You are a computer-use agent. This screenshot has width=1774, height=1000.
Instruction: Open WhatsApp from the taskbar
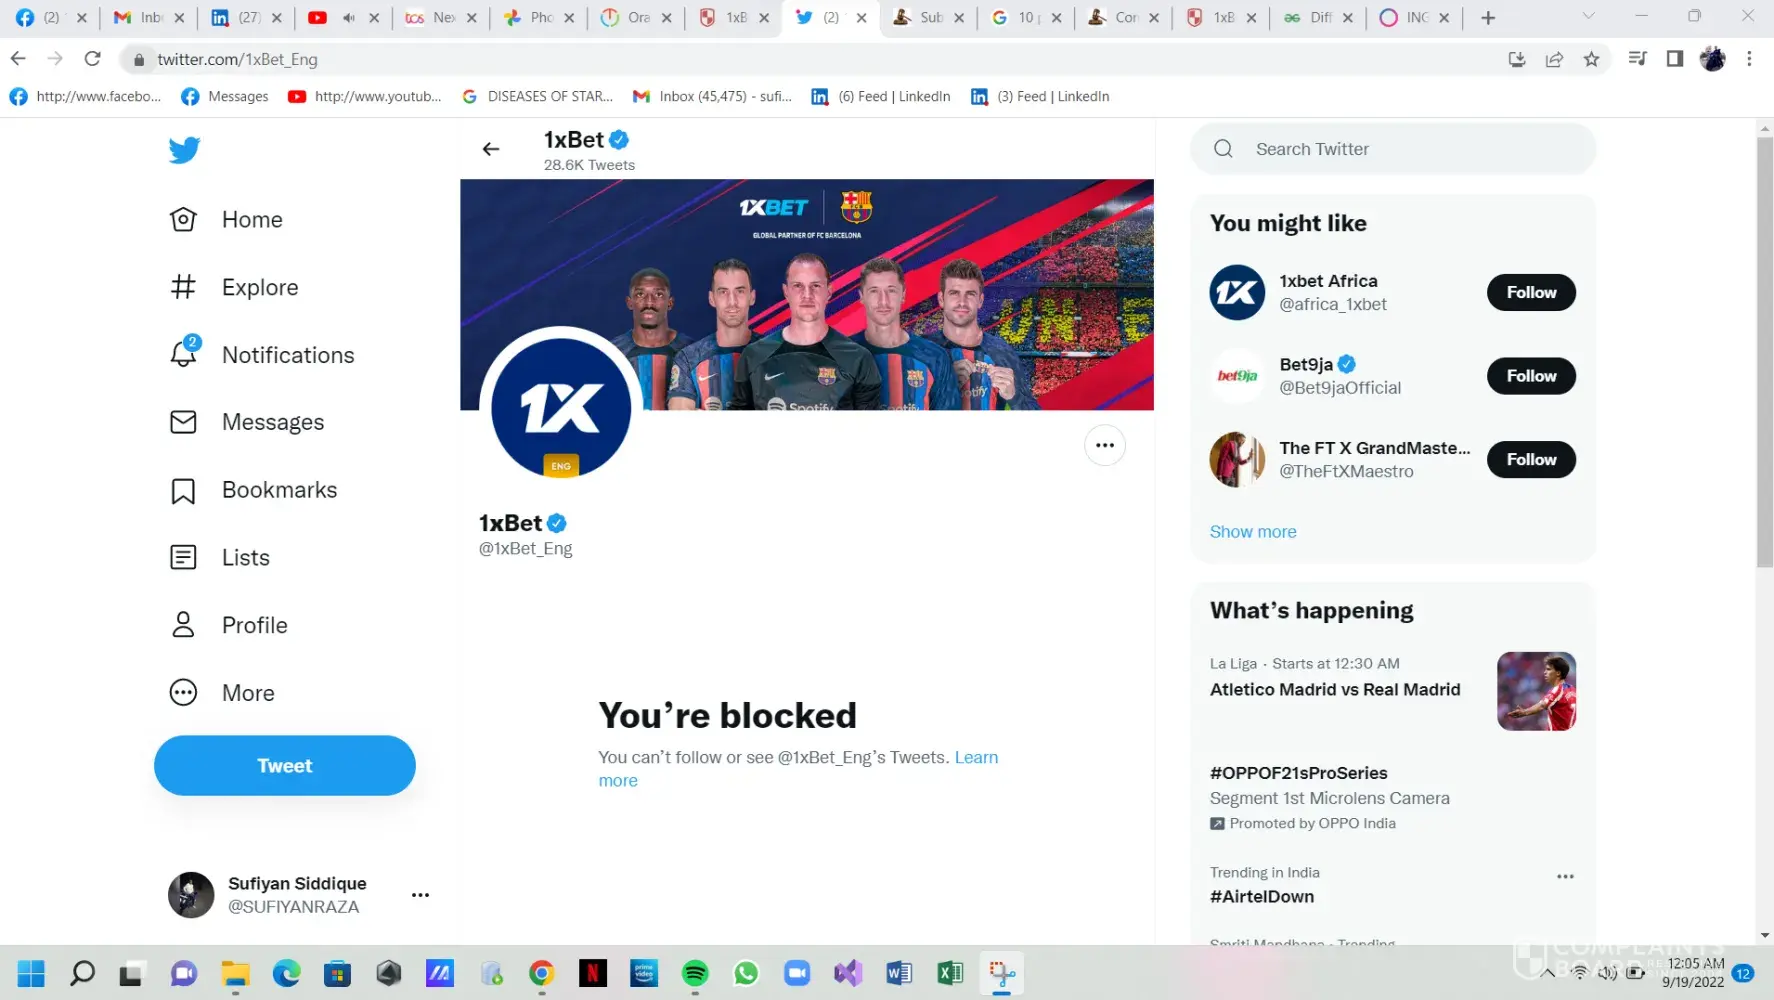point(746,973)
